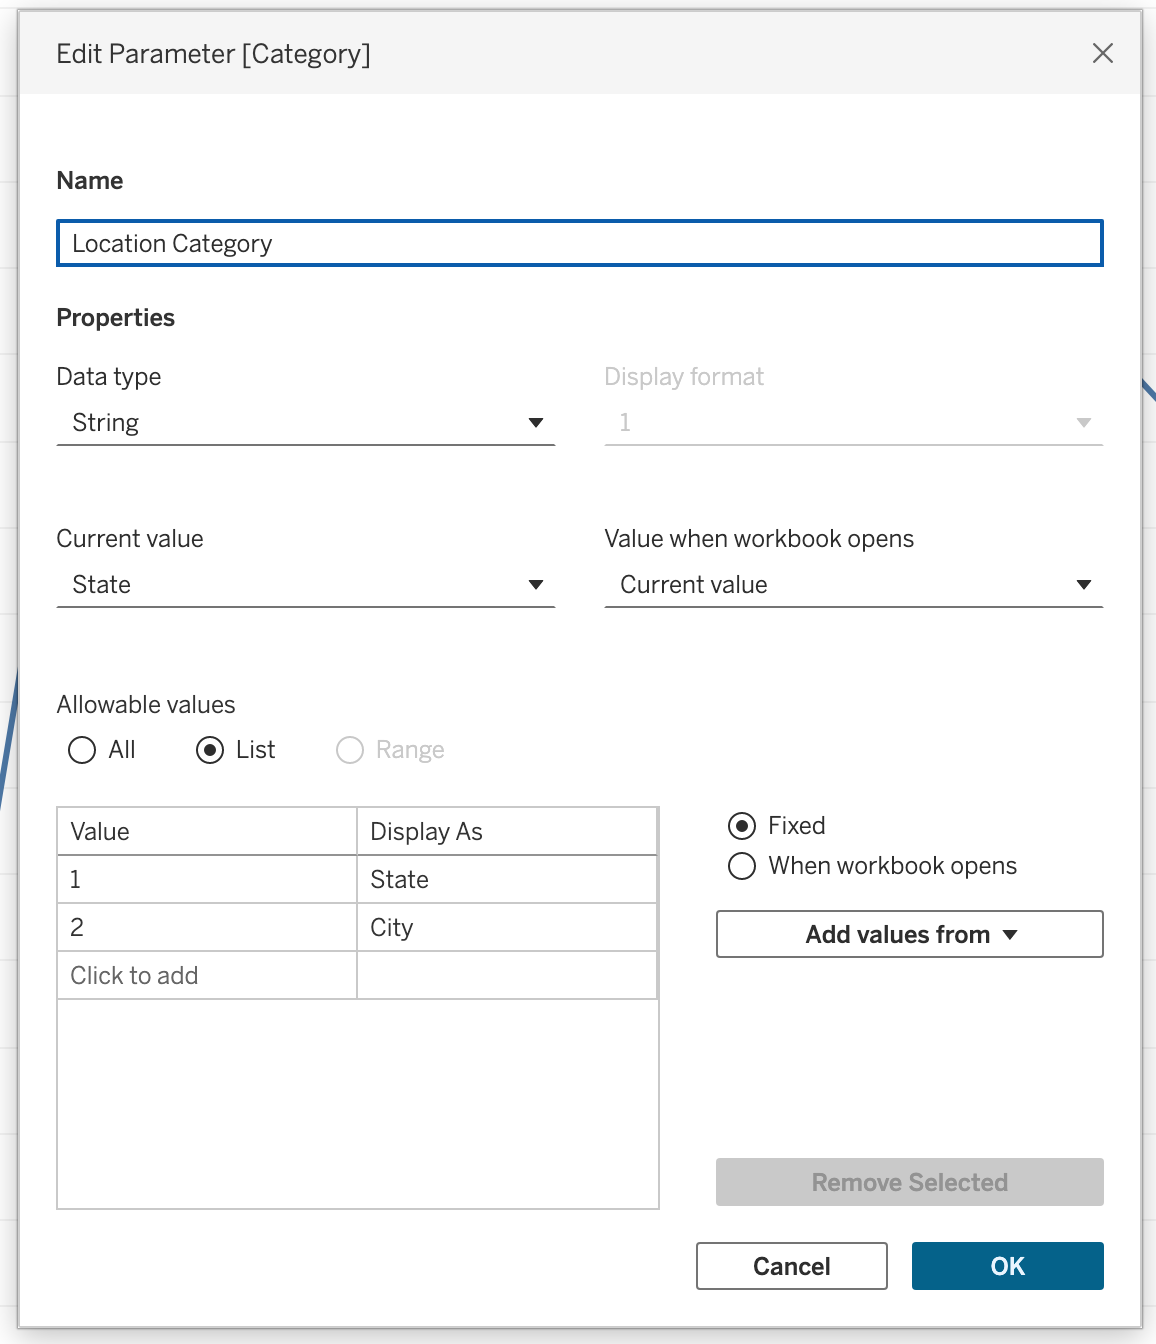Choose the When workbook opens radio button

pos(742,866)
